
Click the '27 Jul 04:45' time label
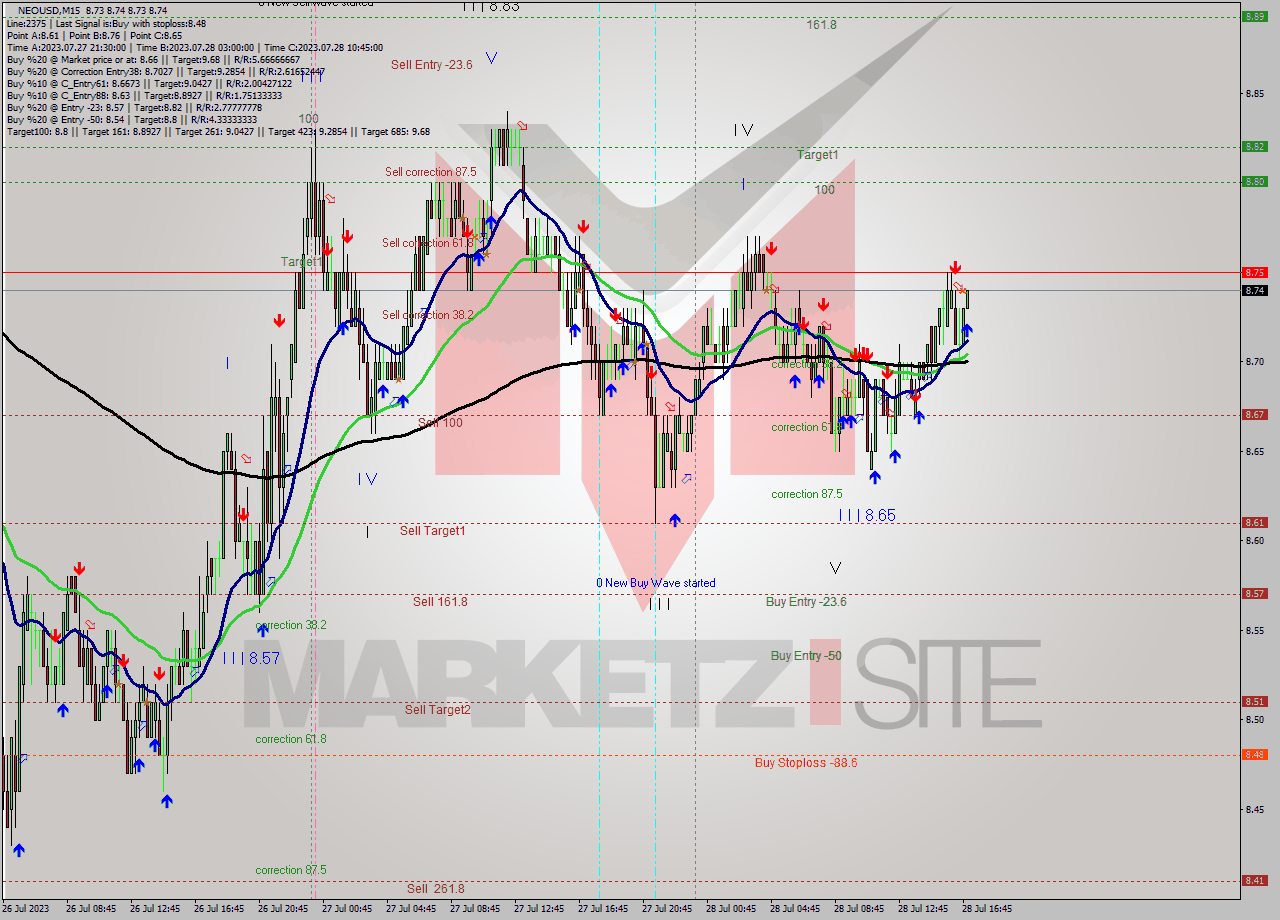[411, 909]
